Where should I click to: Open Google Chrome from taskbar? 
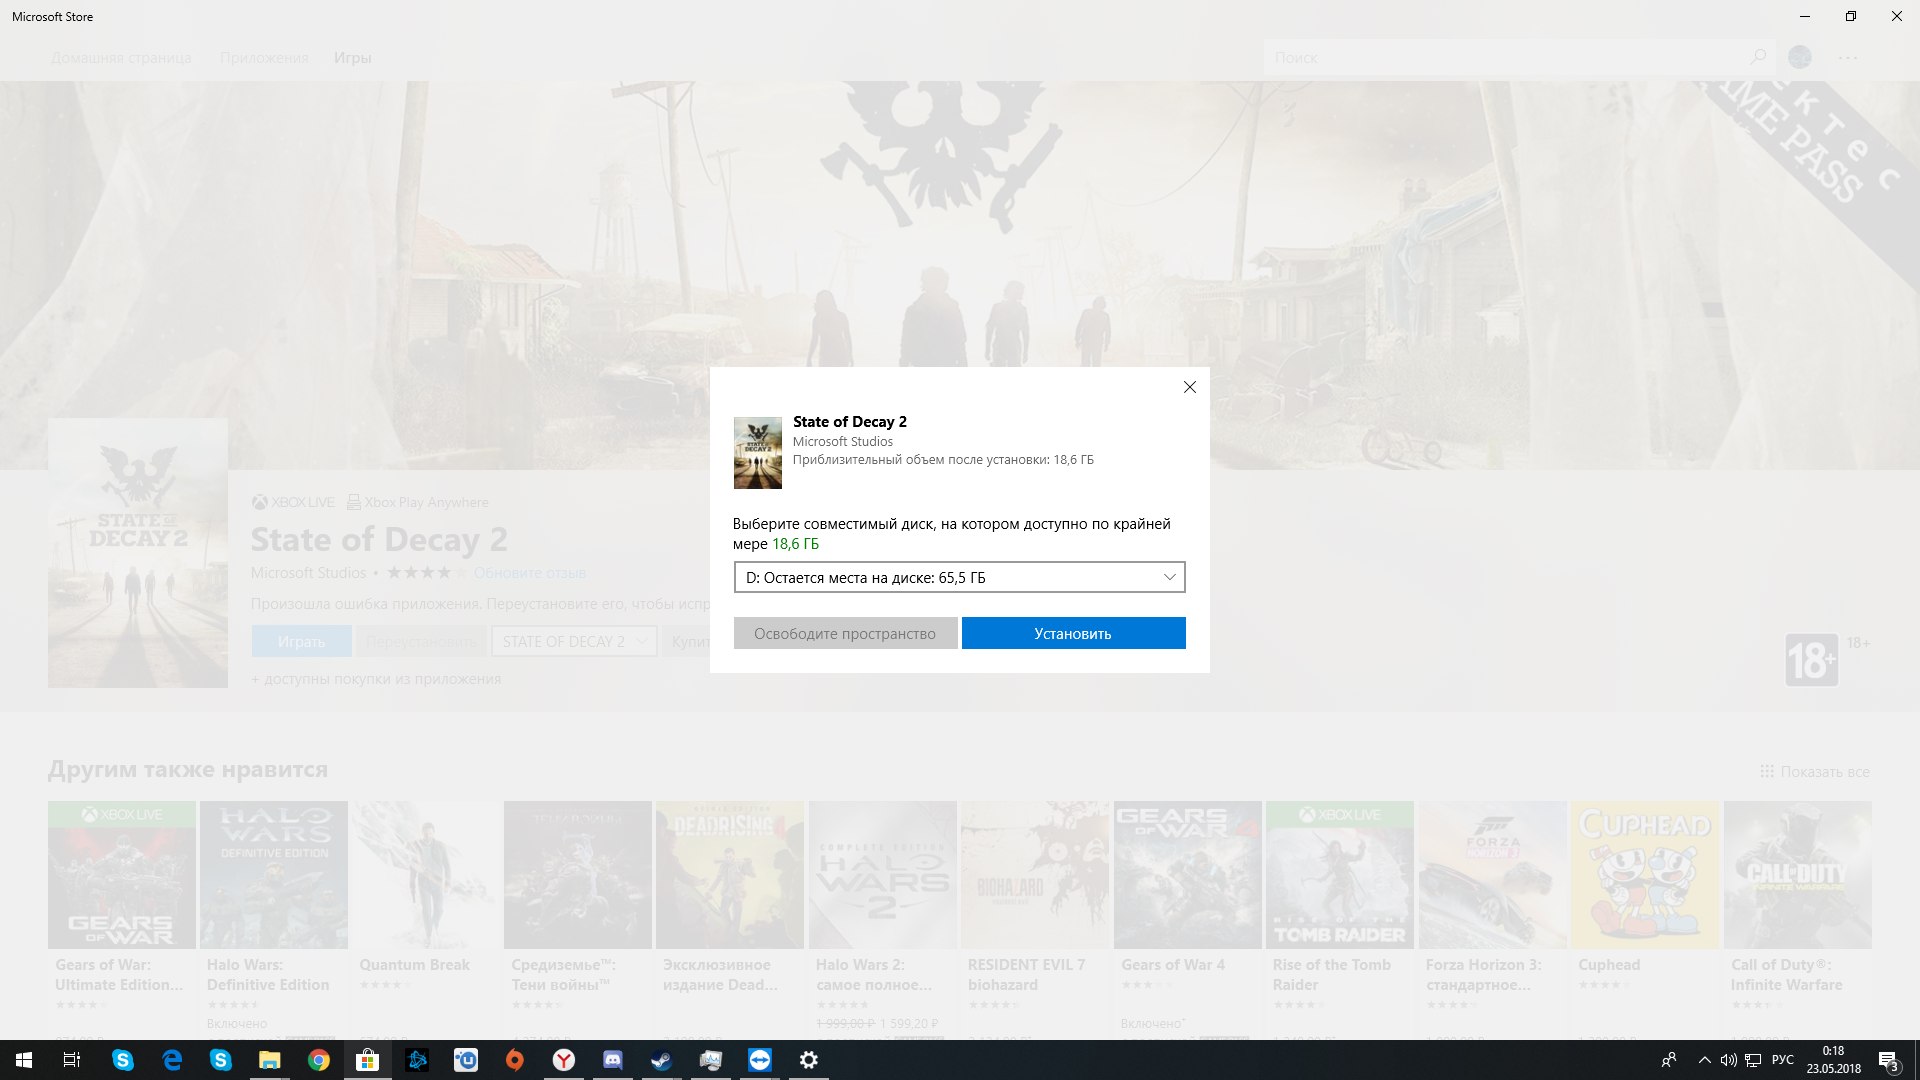coord(319,1060)
